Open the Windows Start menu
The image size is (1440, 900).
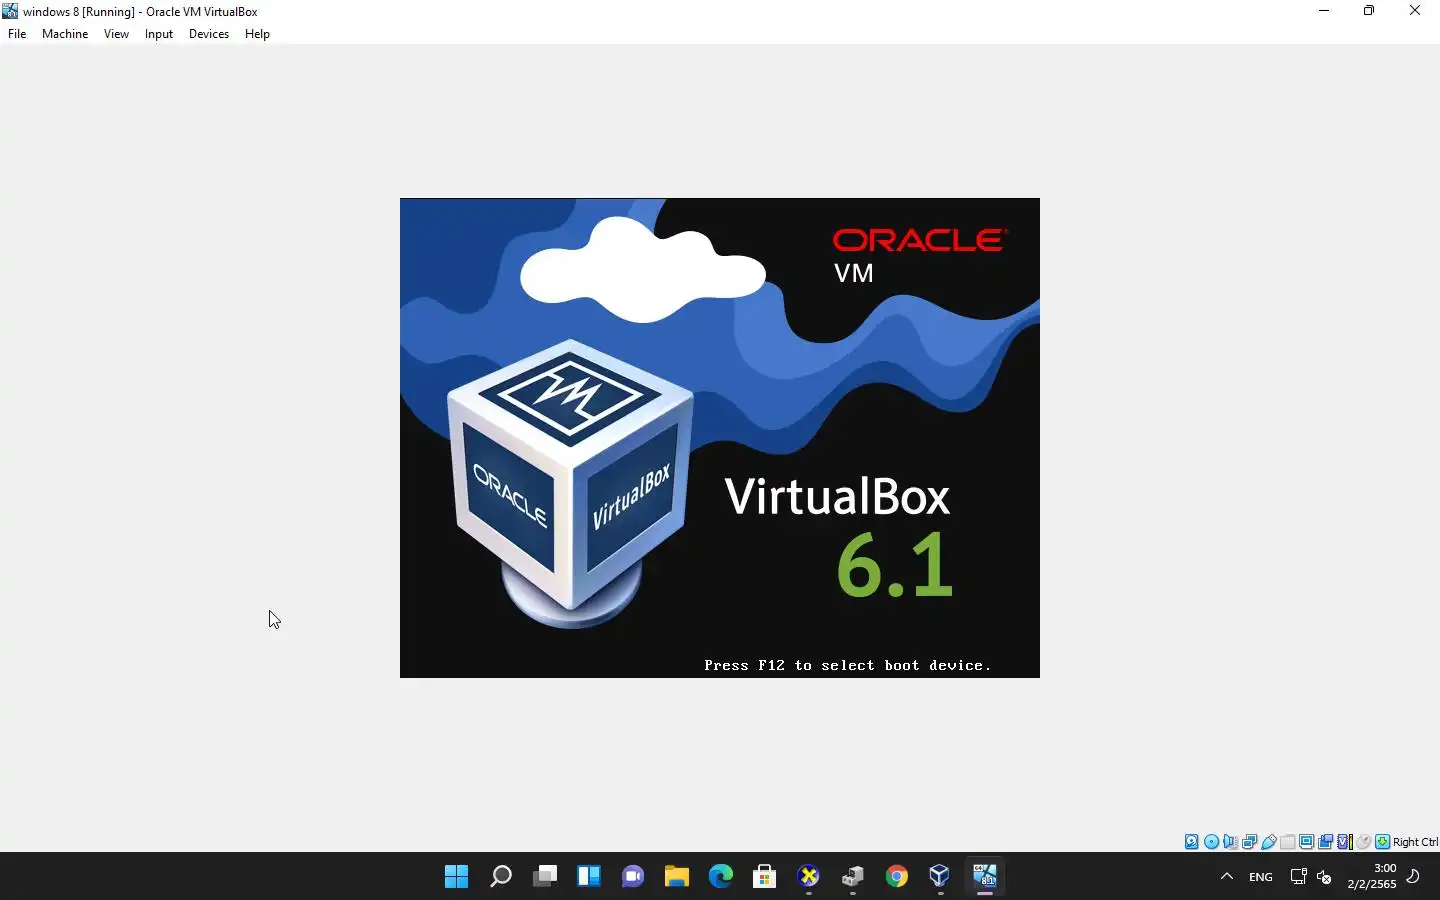457,877
